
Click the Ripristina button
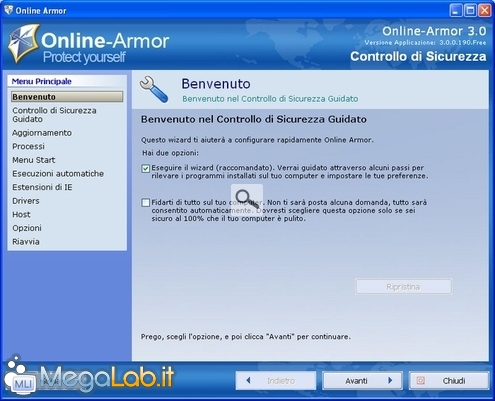(x=403, y=286)
